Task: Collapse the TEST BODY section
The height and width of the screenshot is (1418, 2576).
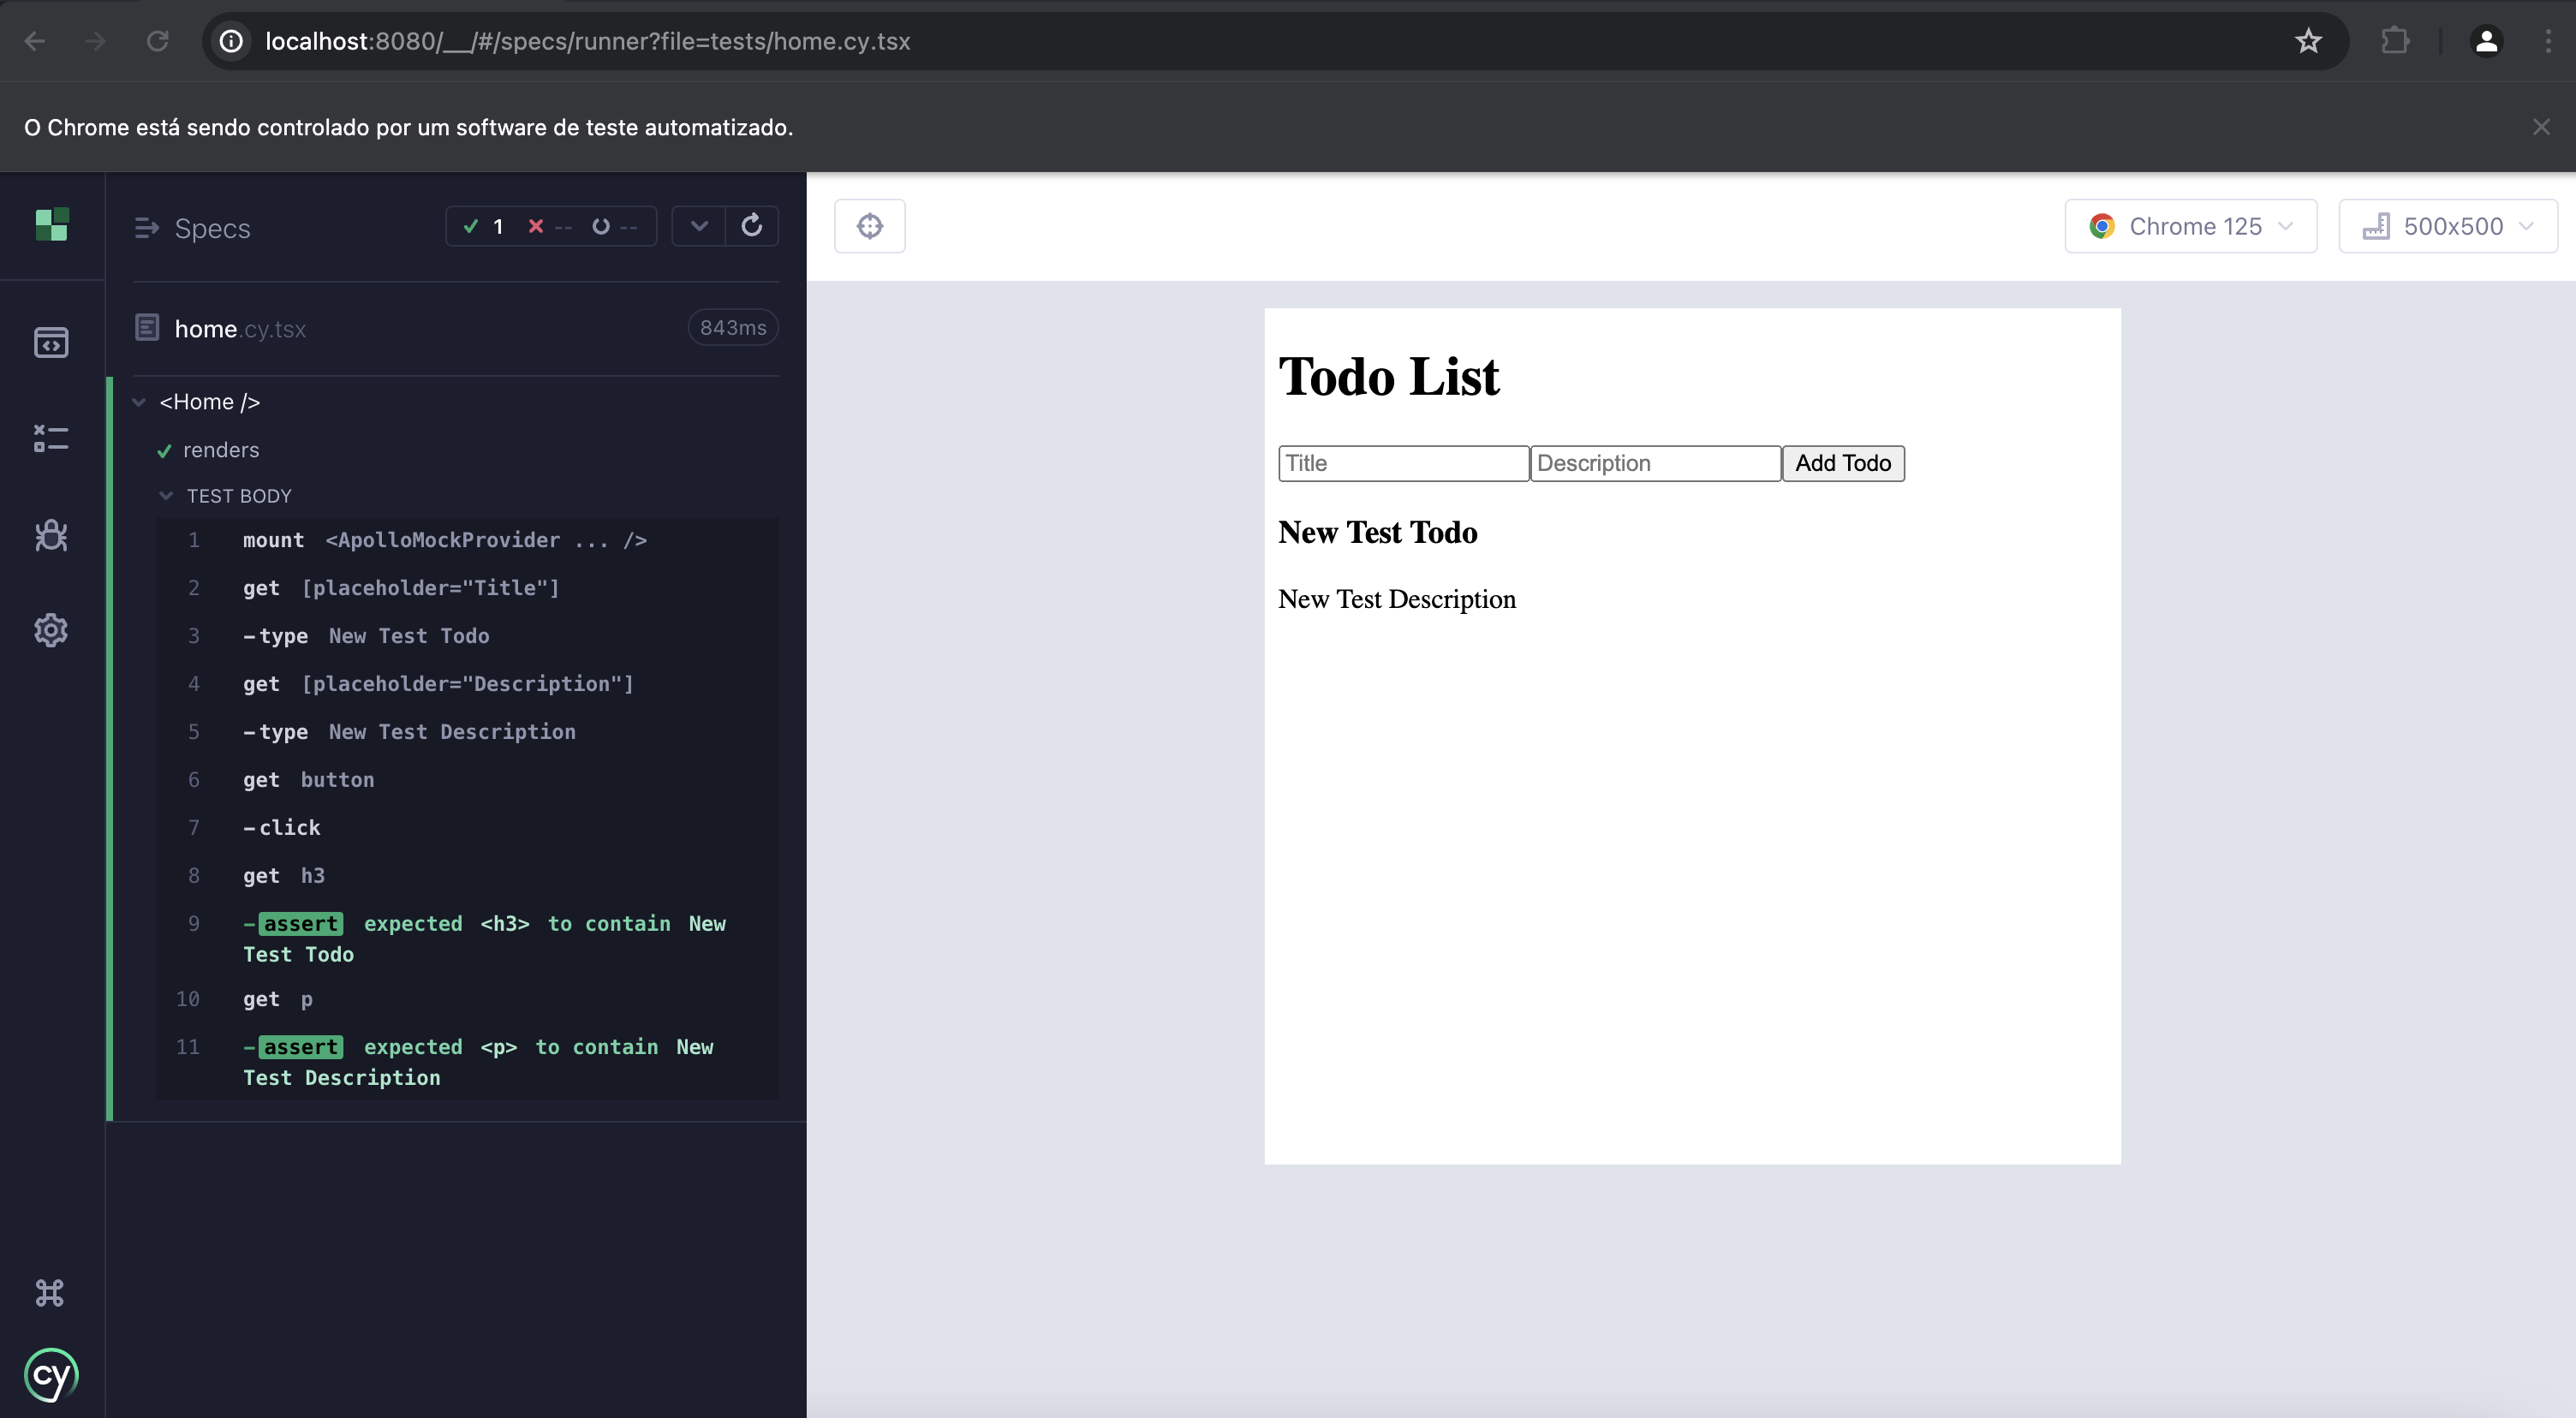Action: pos(166,495)
